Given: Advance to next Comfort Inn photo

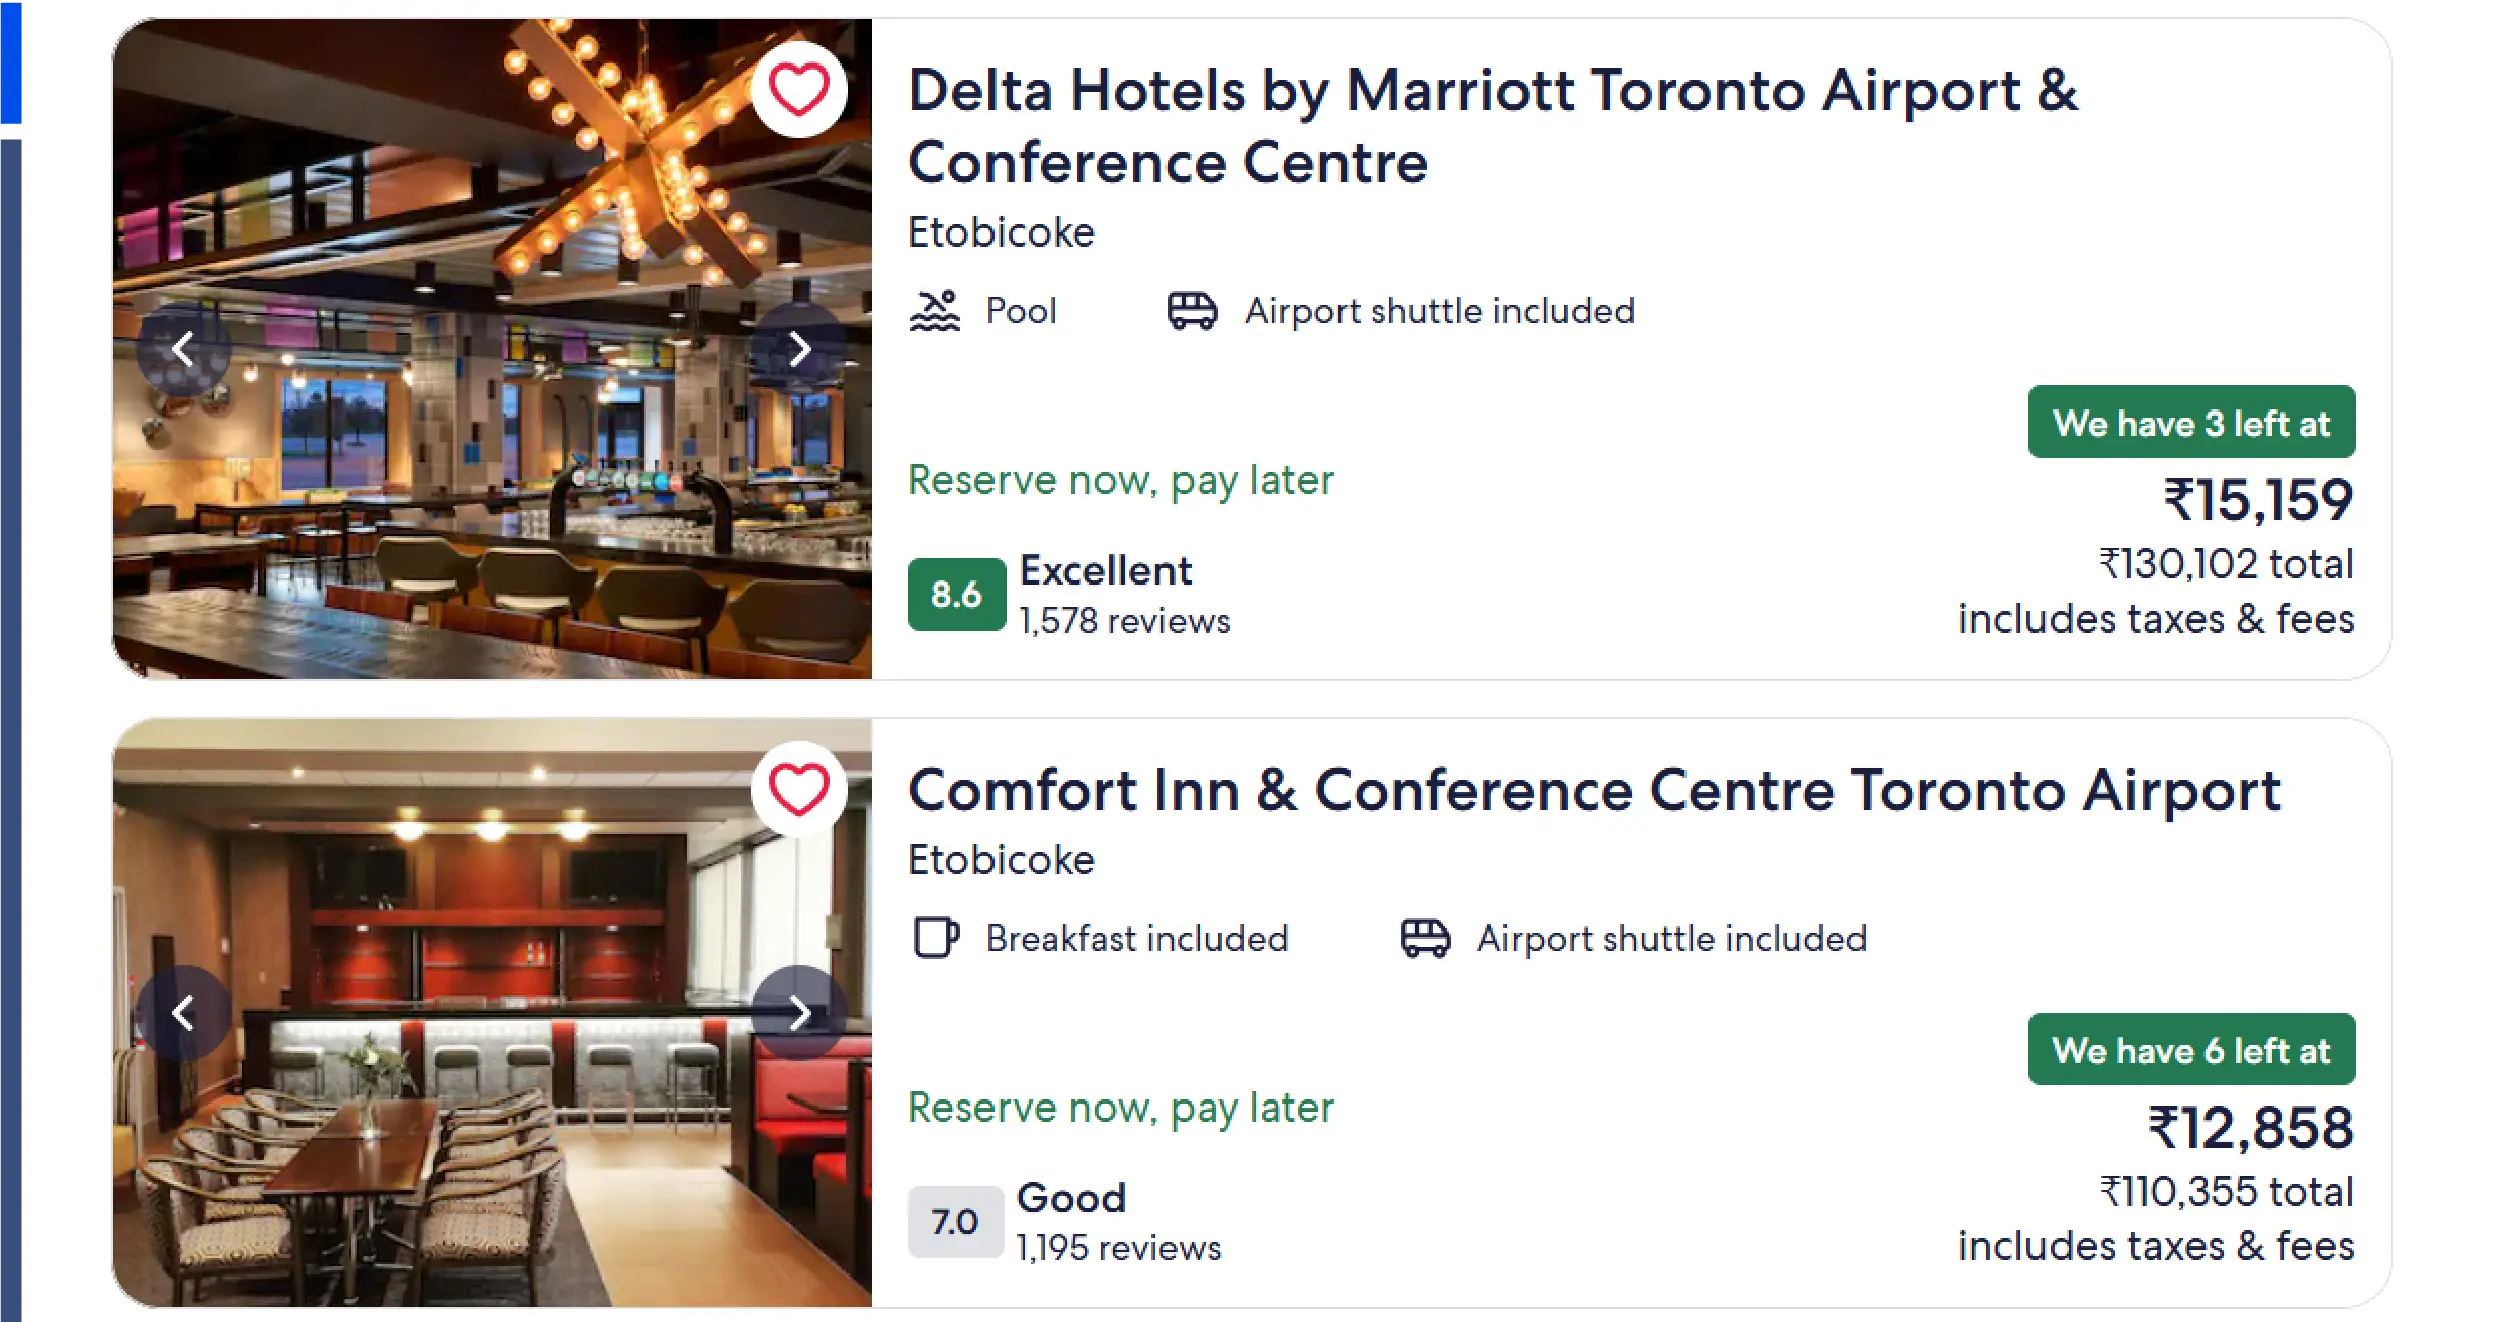Looking at the screenshot, I should [x=798, y=1013].
